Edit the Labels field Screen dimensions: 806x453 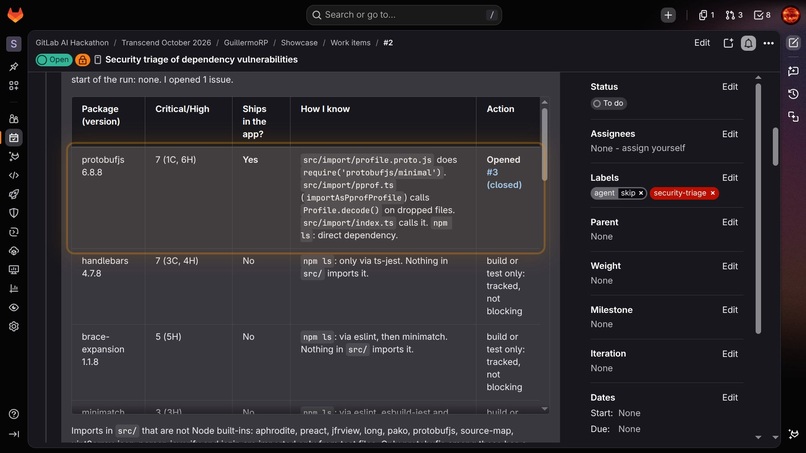(729, 178)
